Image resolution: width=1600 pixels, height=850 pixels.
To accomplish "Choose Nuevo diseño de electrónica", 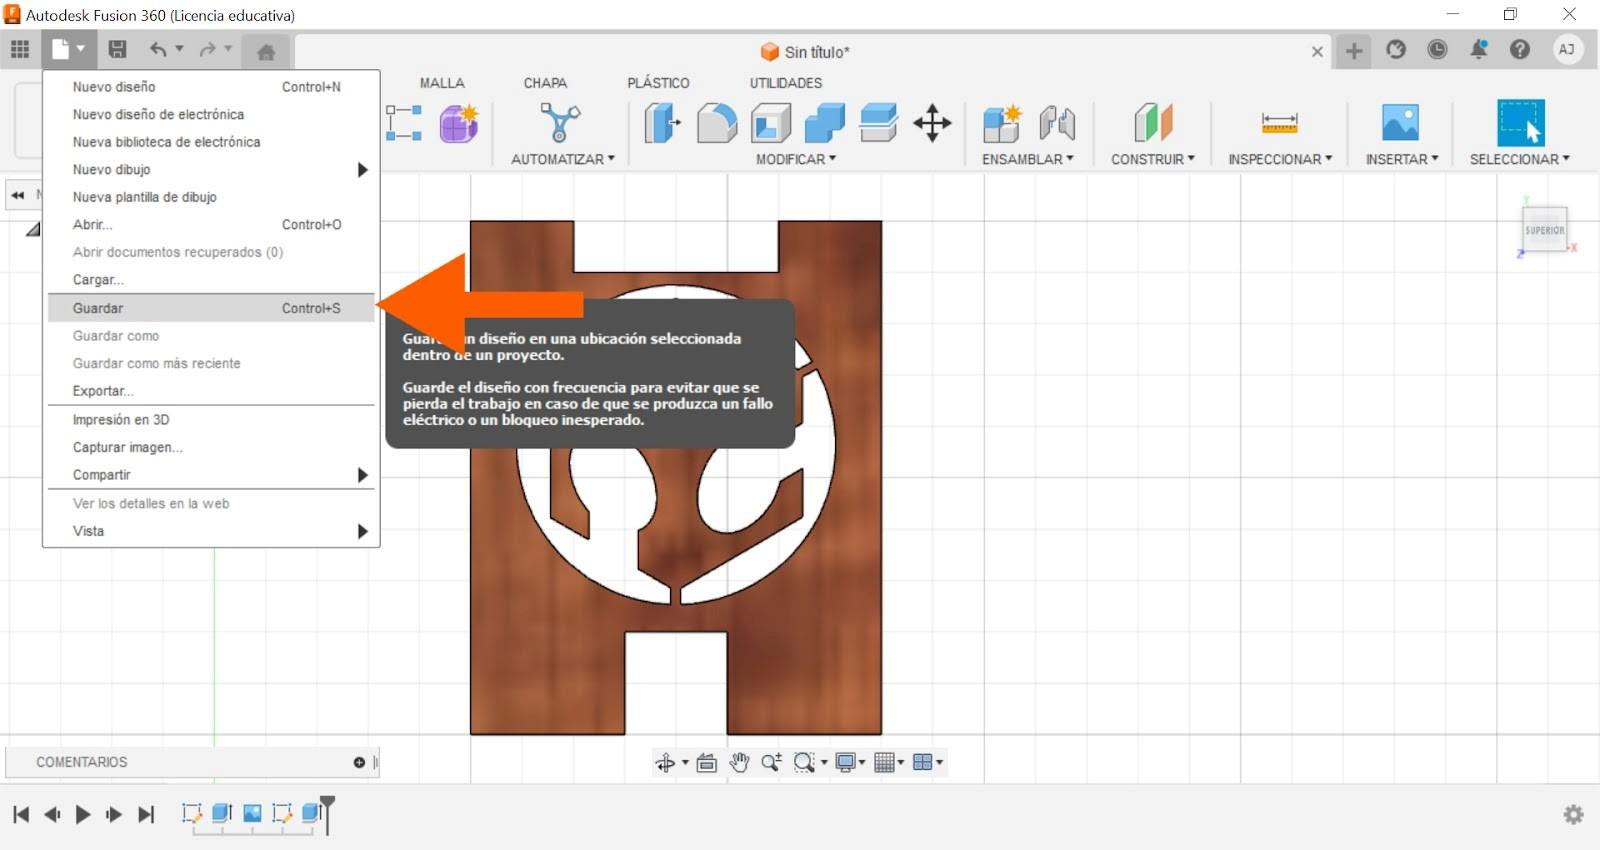I will click(x=211, y=115).
